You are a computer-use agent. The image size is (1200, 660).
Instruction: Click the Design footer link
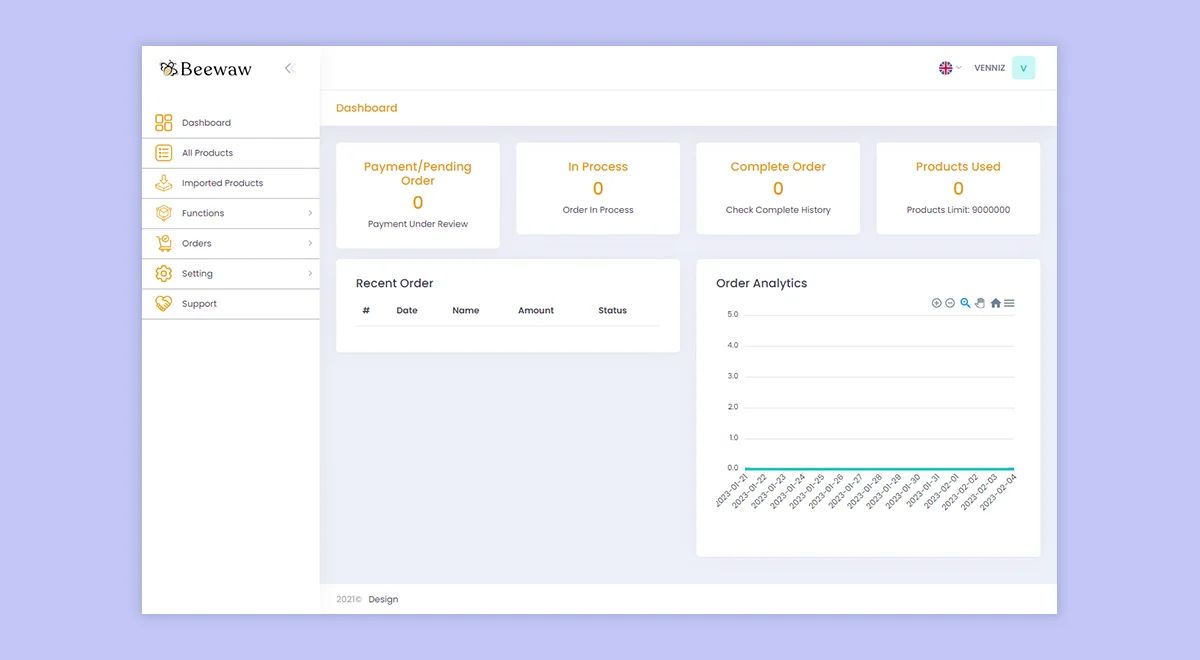point(383,599)
